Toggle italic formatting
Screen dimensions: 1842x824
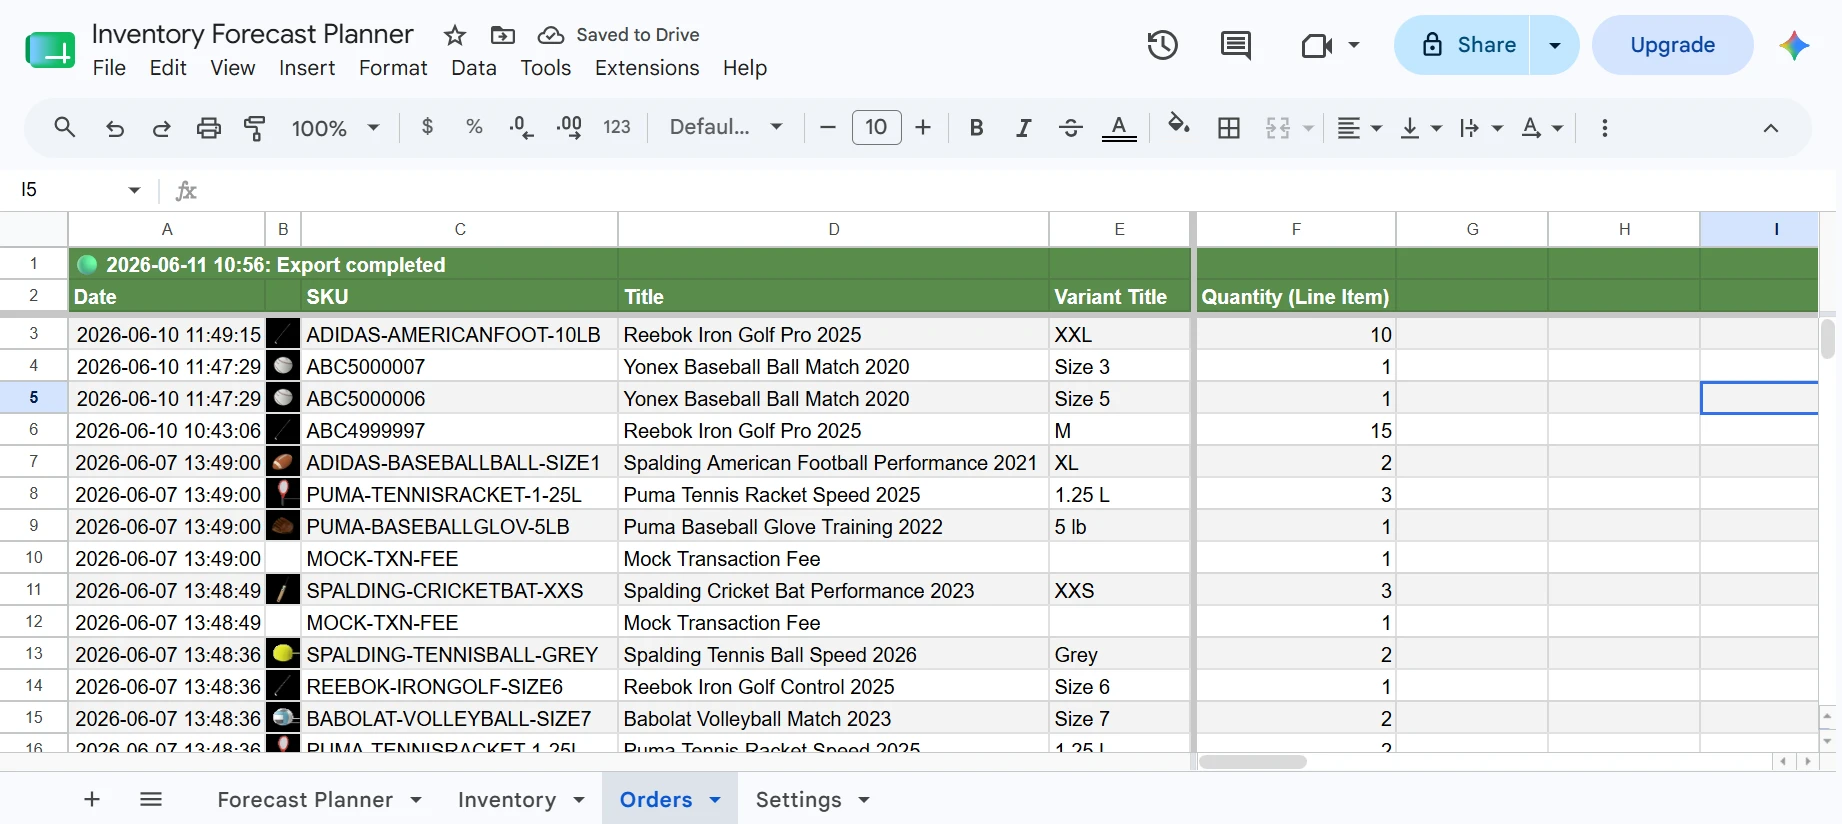pyautogui.click(x=1023, y=128)
